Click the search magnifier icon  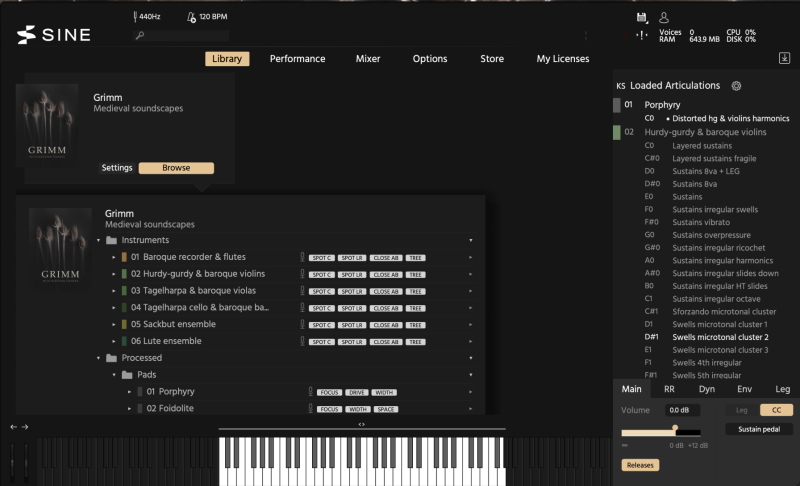tap(140, 35)
